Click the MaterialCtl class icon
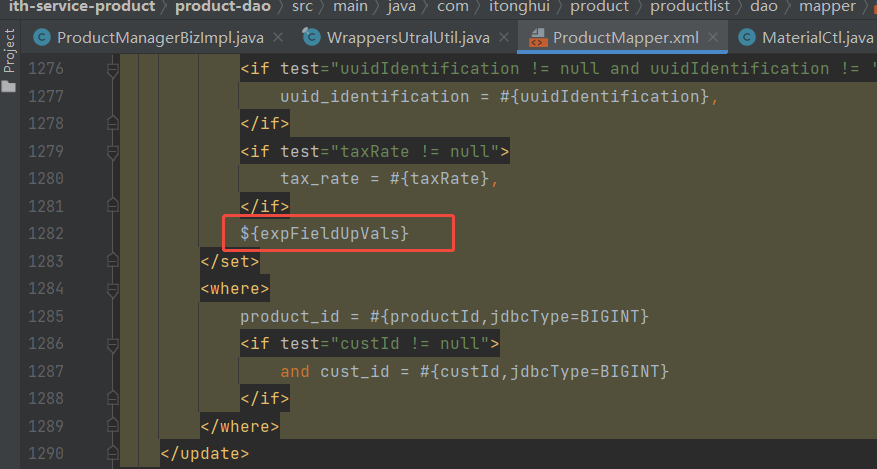 click(x=747, y=37)
